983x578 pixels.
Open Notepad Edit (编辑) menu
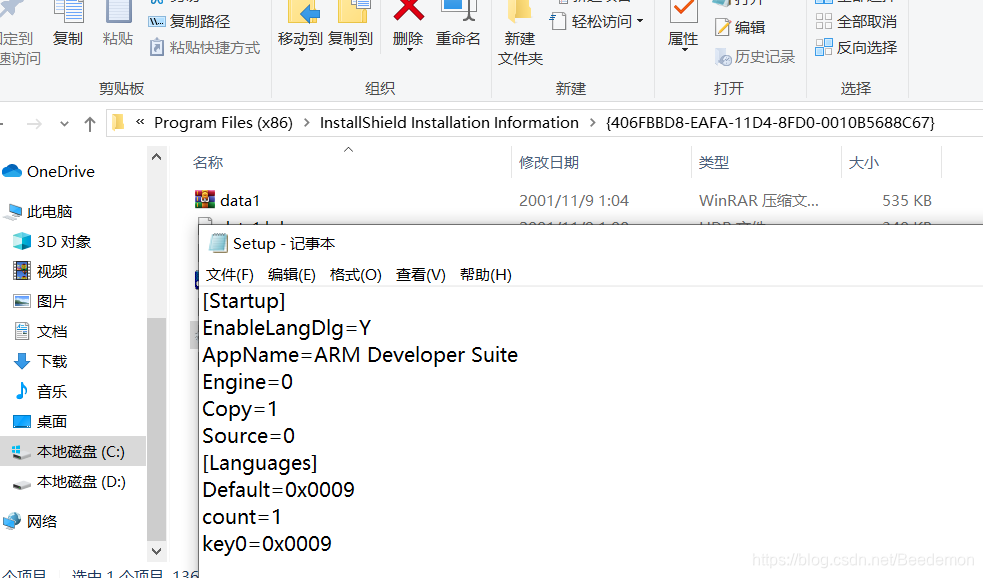pos(292,275)
